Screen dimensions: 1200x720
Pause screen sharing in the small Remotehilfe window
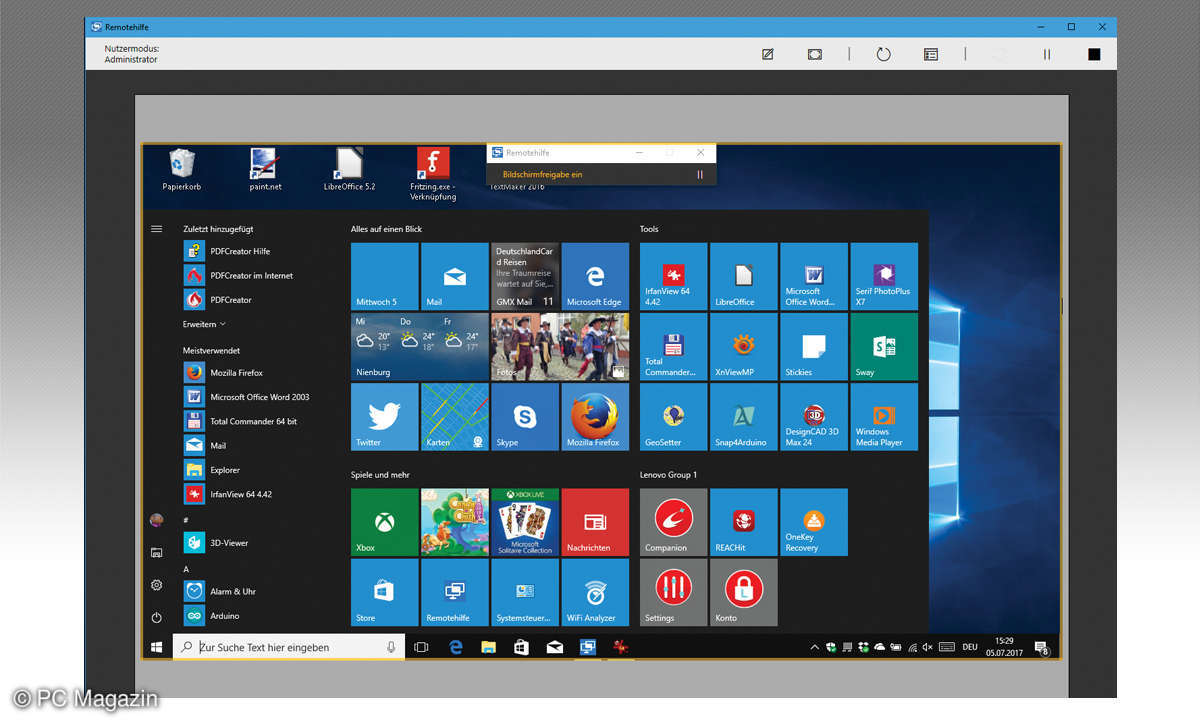tap(700, 174)
